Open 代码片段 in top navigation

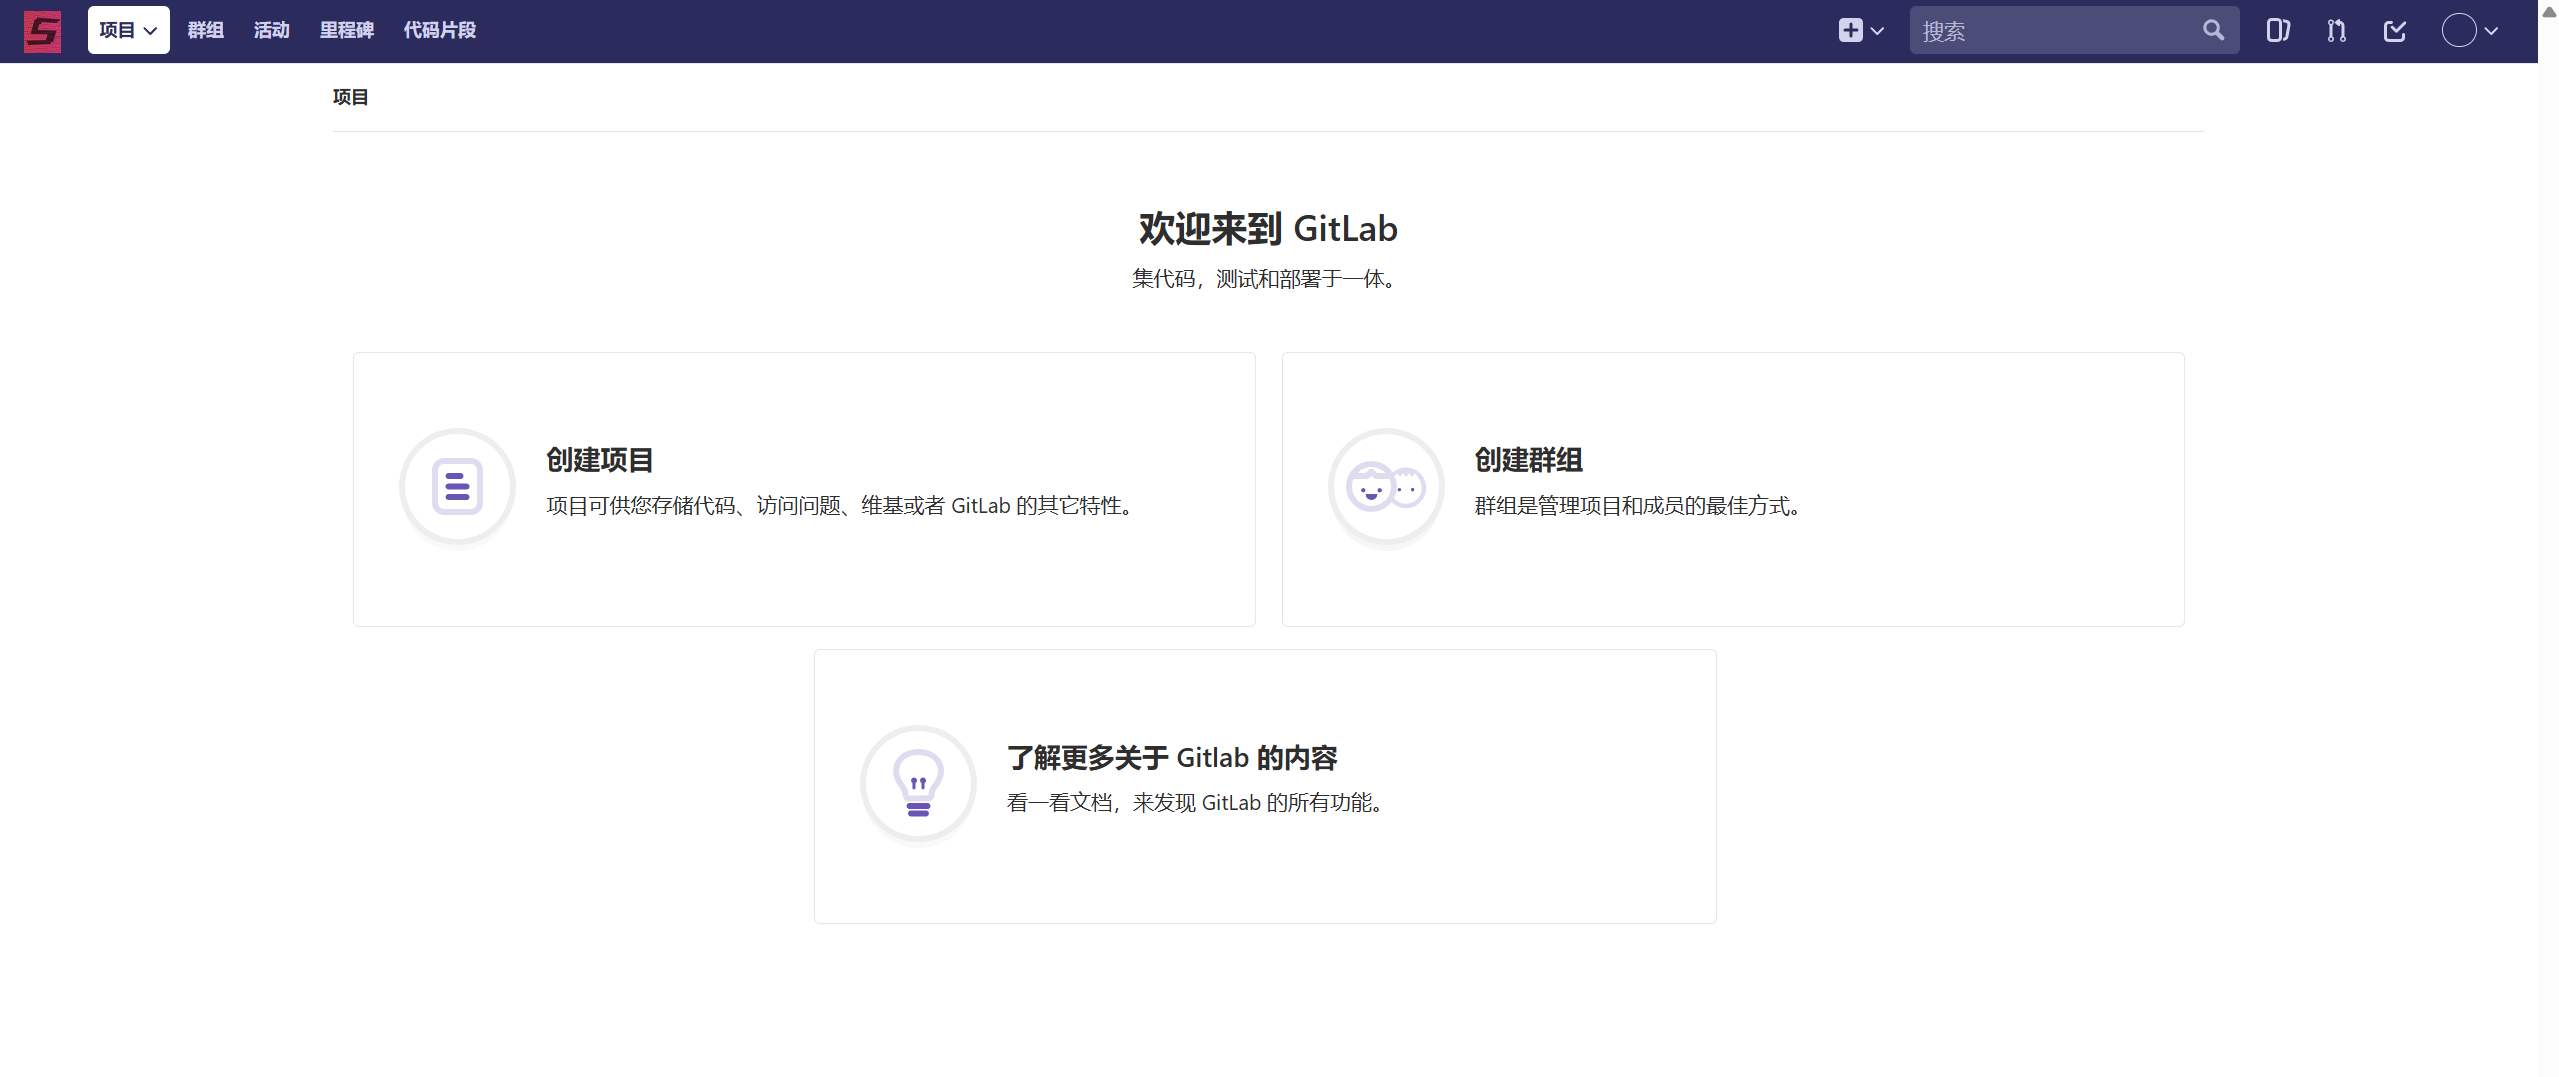tap(439, 30)
